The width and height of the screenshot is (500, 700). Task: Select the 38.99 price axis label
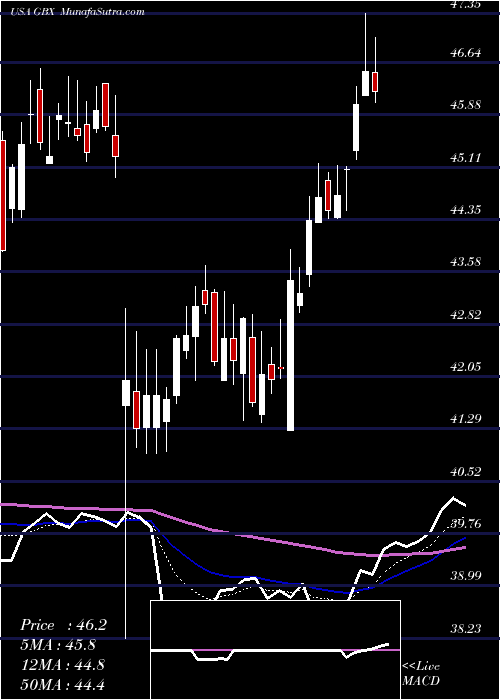(465, 576)
